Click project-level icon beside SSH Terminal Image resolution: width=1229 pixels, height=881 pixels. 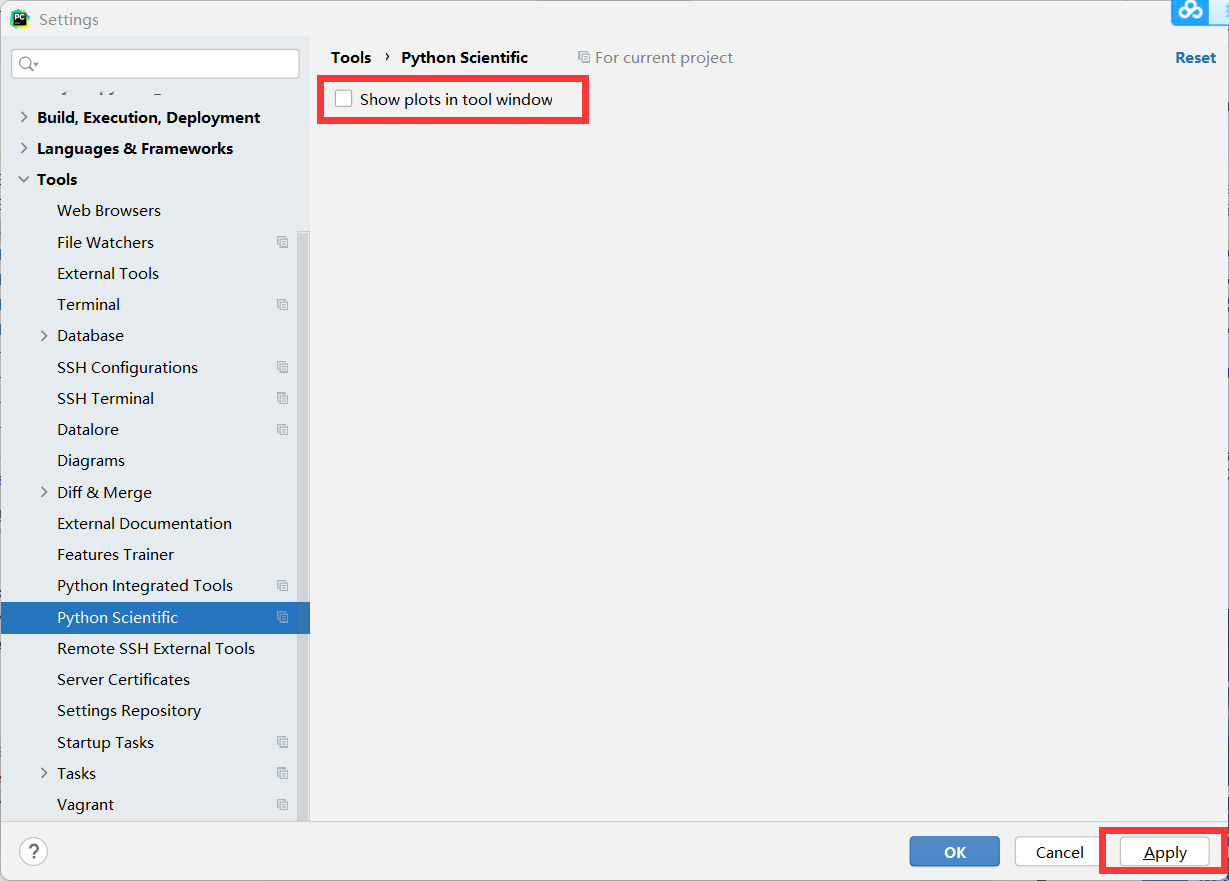pyautogui.click(x=283, y=398)
